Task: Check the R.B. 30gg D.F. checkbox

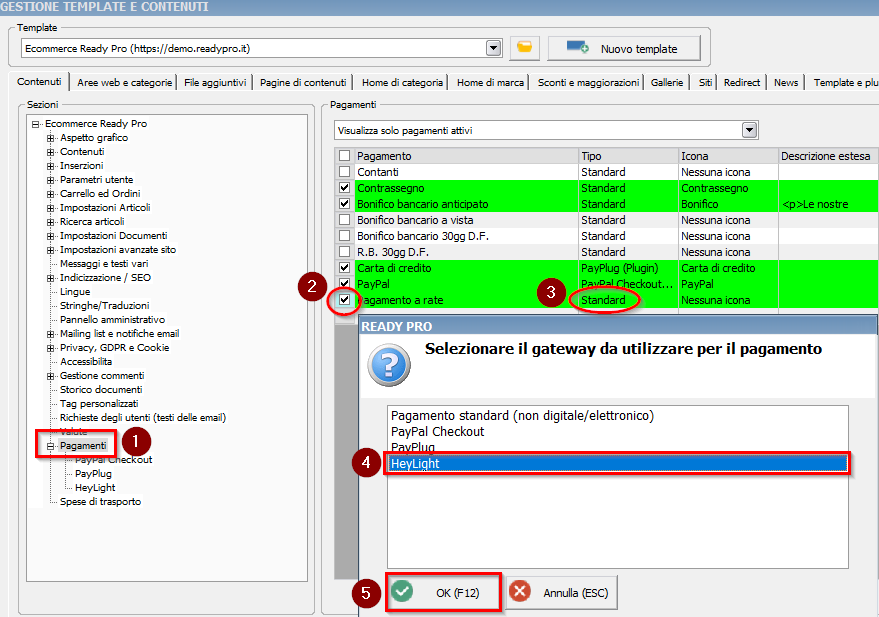Action: 345,252
